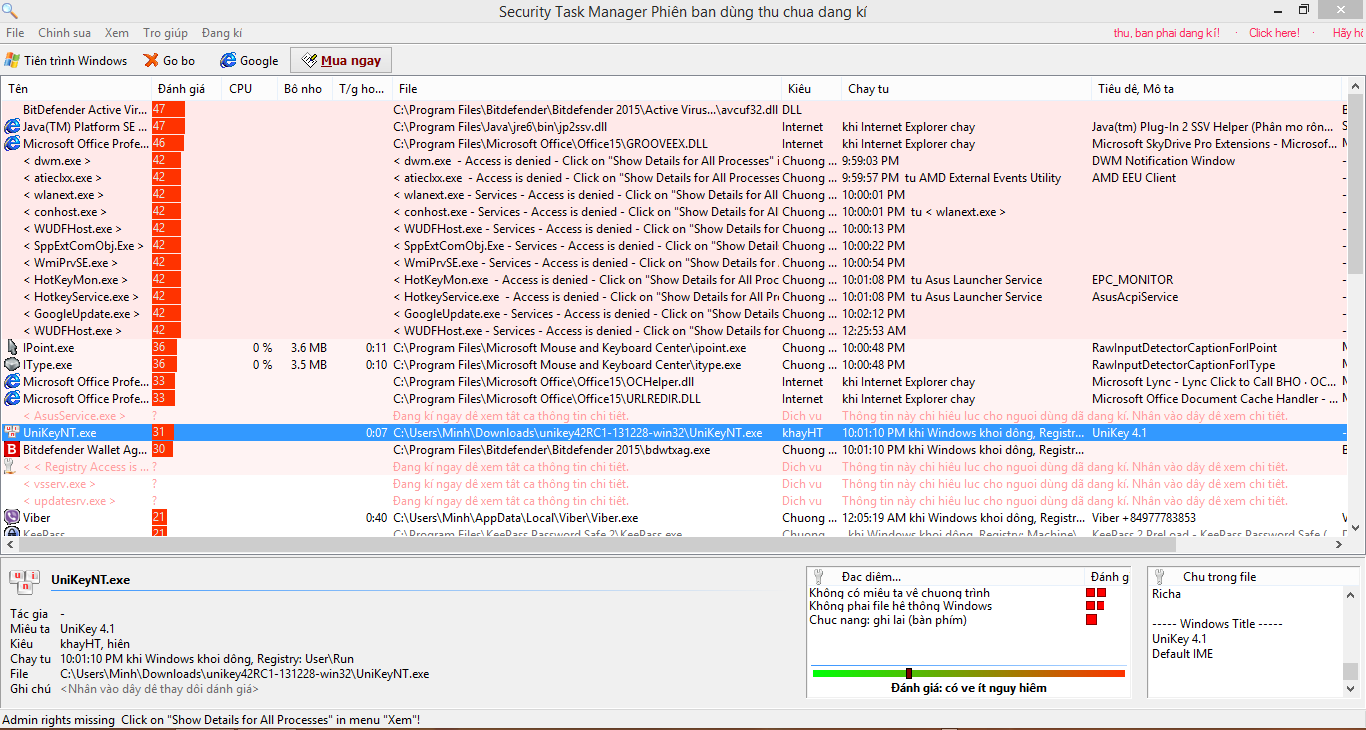Click the danger rating slider marker
Screen dimensions: 1366x730
pyautogui.click(x=908, y=673)
